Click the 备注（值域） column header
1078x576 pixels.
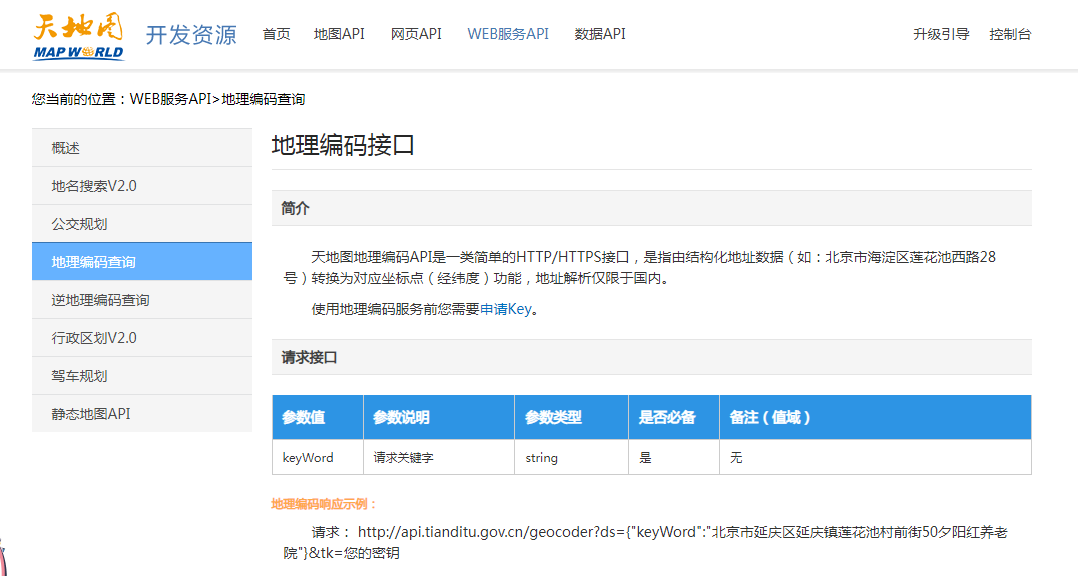coord(875,417)
